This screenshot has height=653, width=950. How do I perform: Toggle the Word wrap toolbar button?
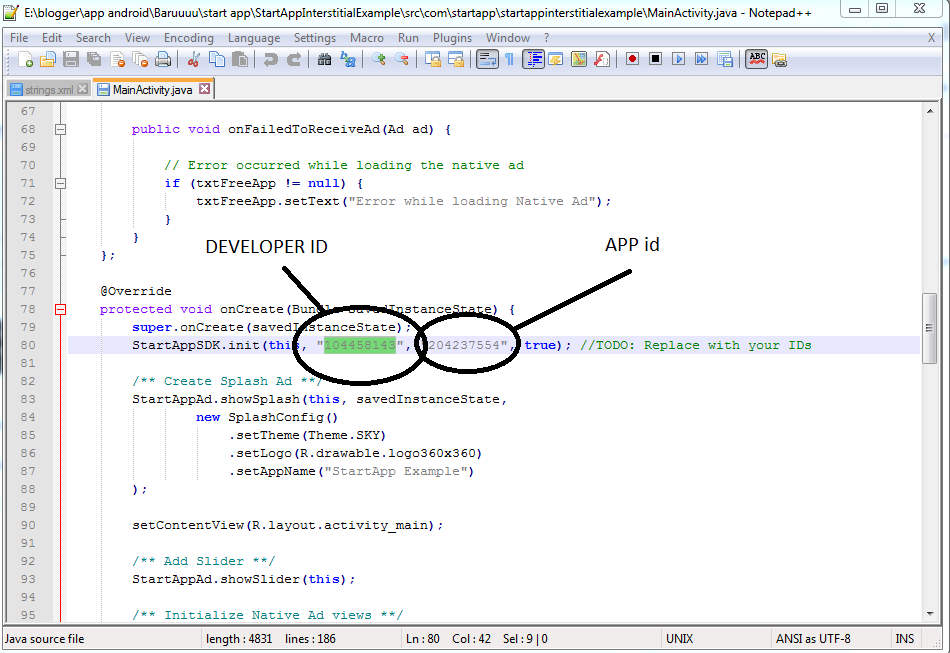[x=487, y=59]
